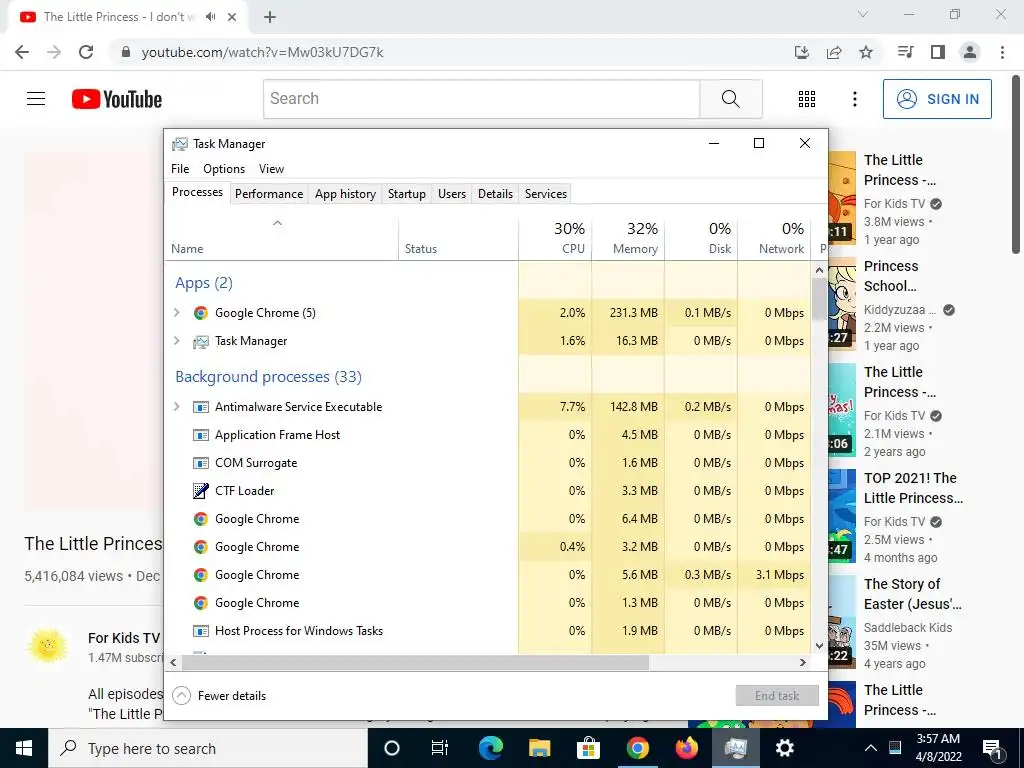Image resolution: width=1024 pixels, height=768 pixels.
Task: Launch Microsoft Edge from taskbar
Action: (490, 748)
